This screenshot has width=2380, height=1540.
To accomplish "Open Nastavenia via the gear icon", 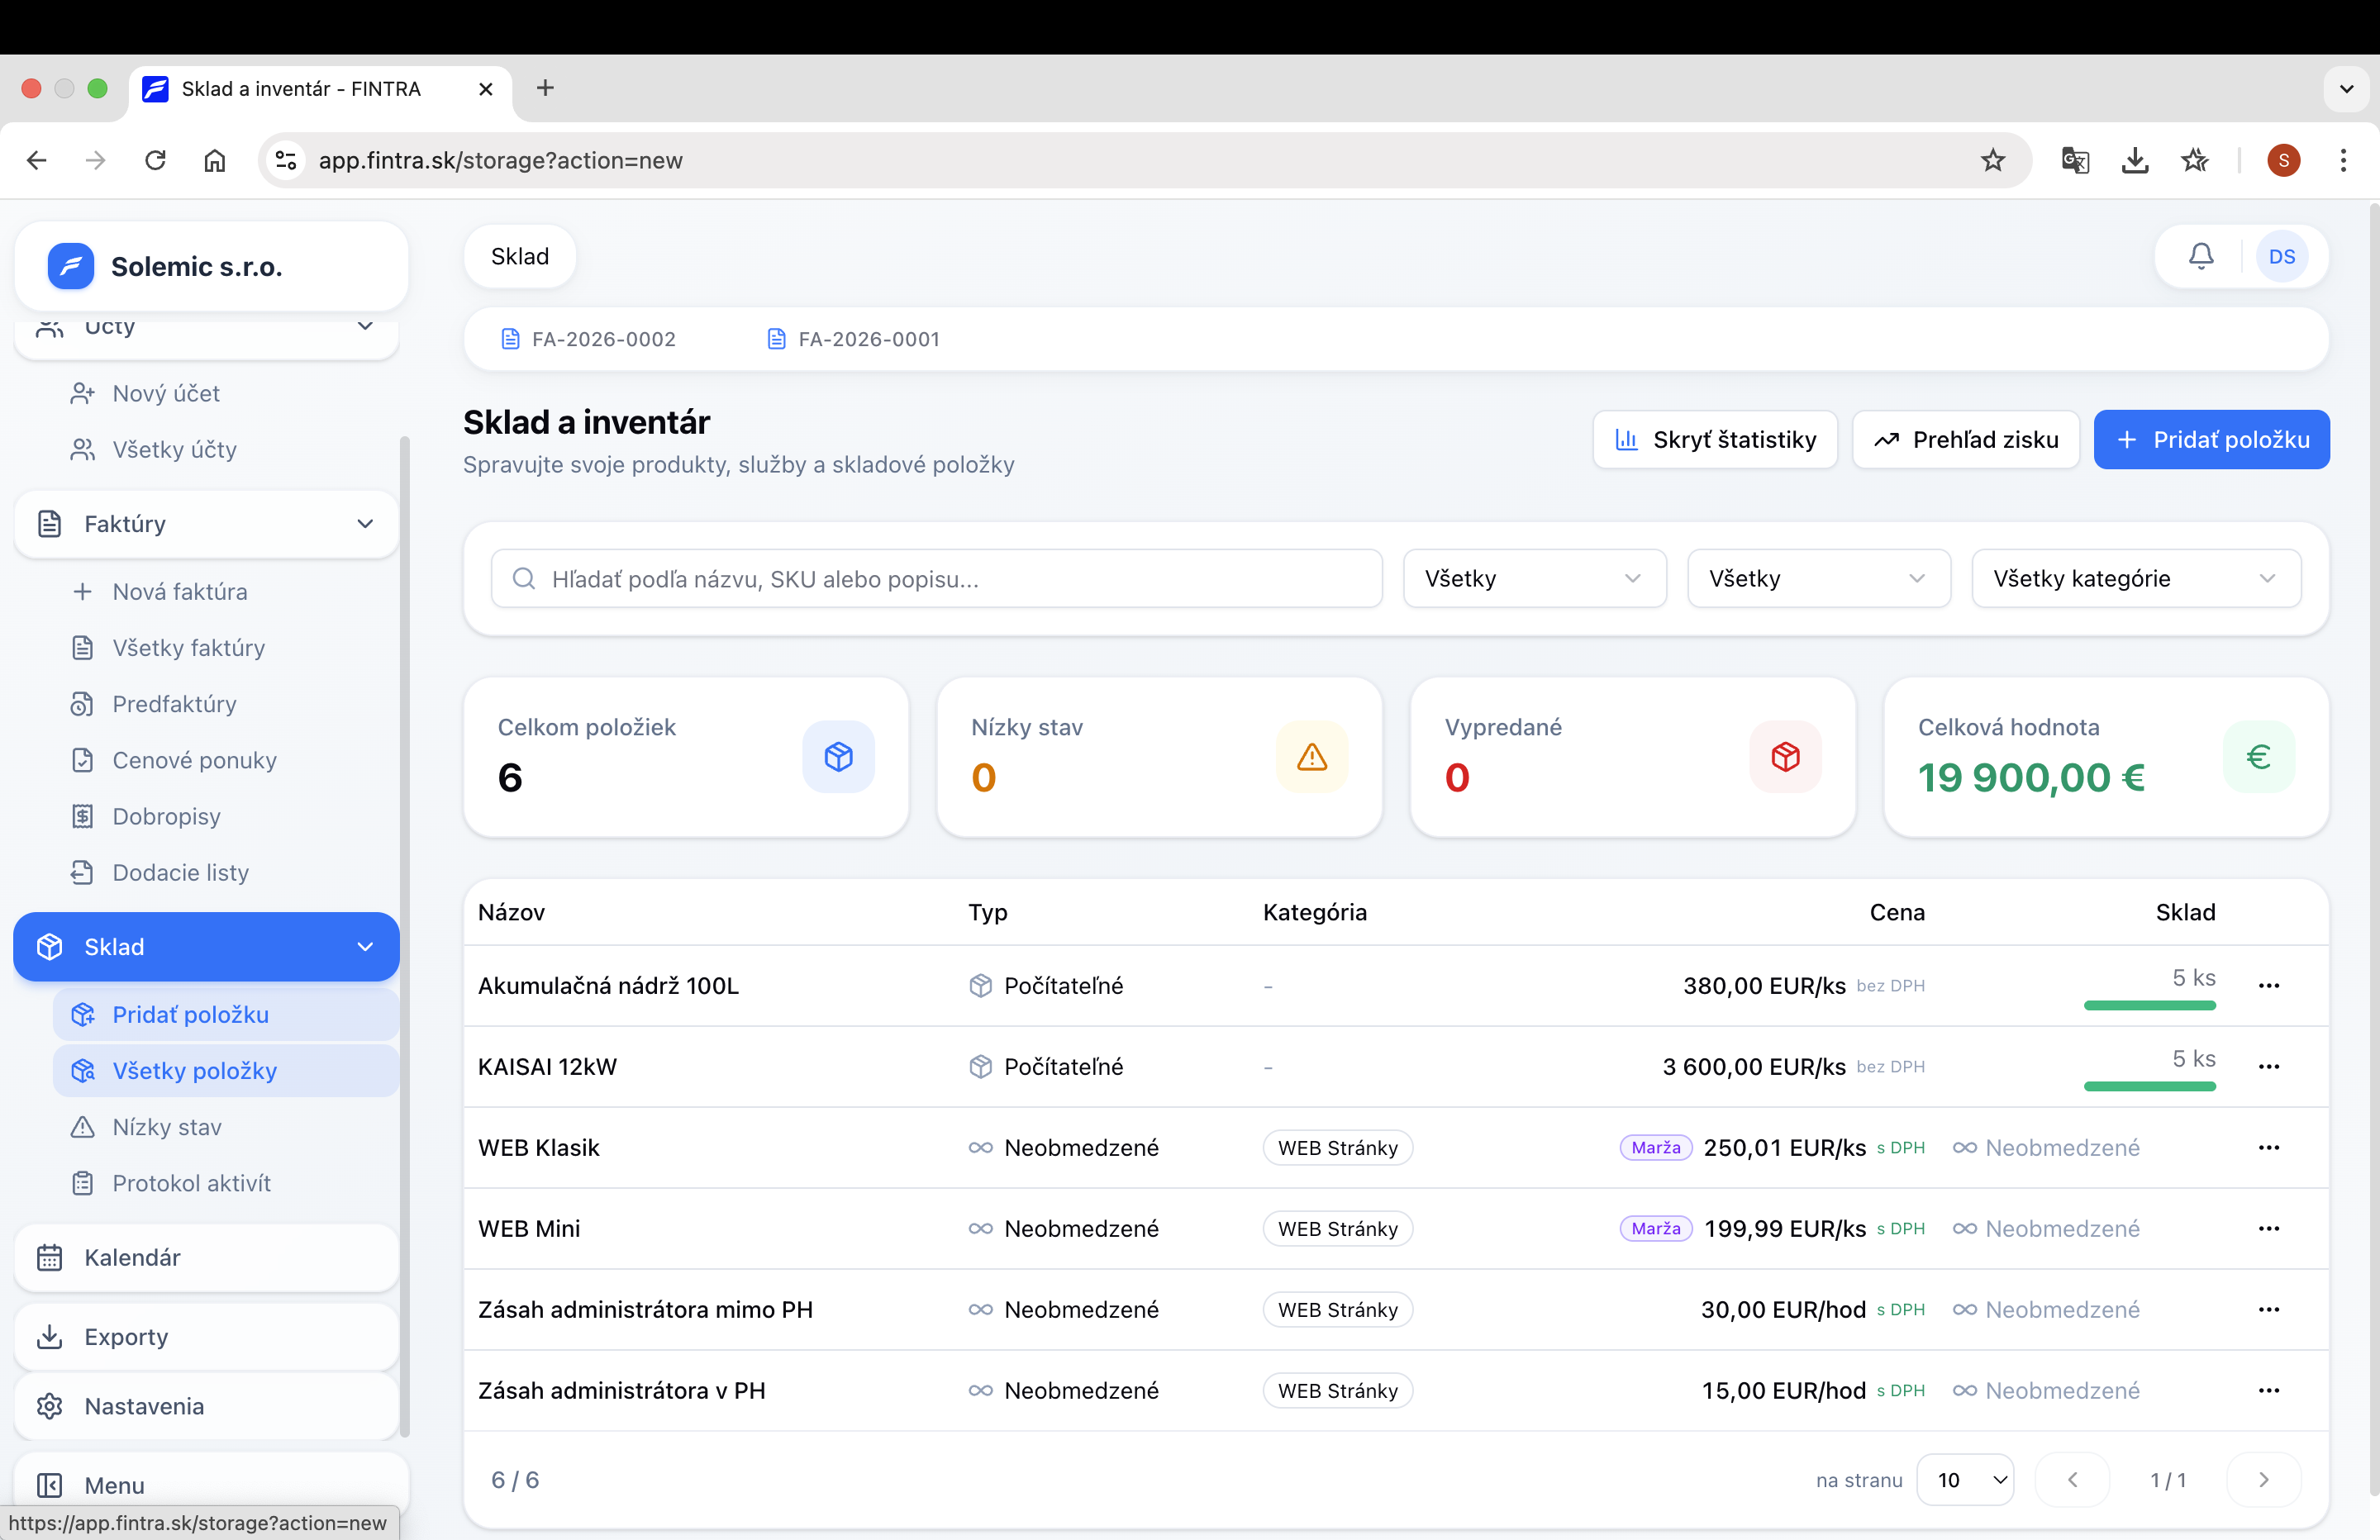I will [49, 1406].
